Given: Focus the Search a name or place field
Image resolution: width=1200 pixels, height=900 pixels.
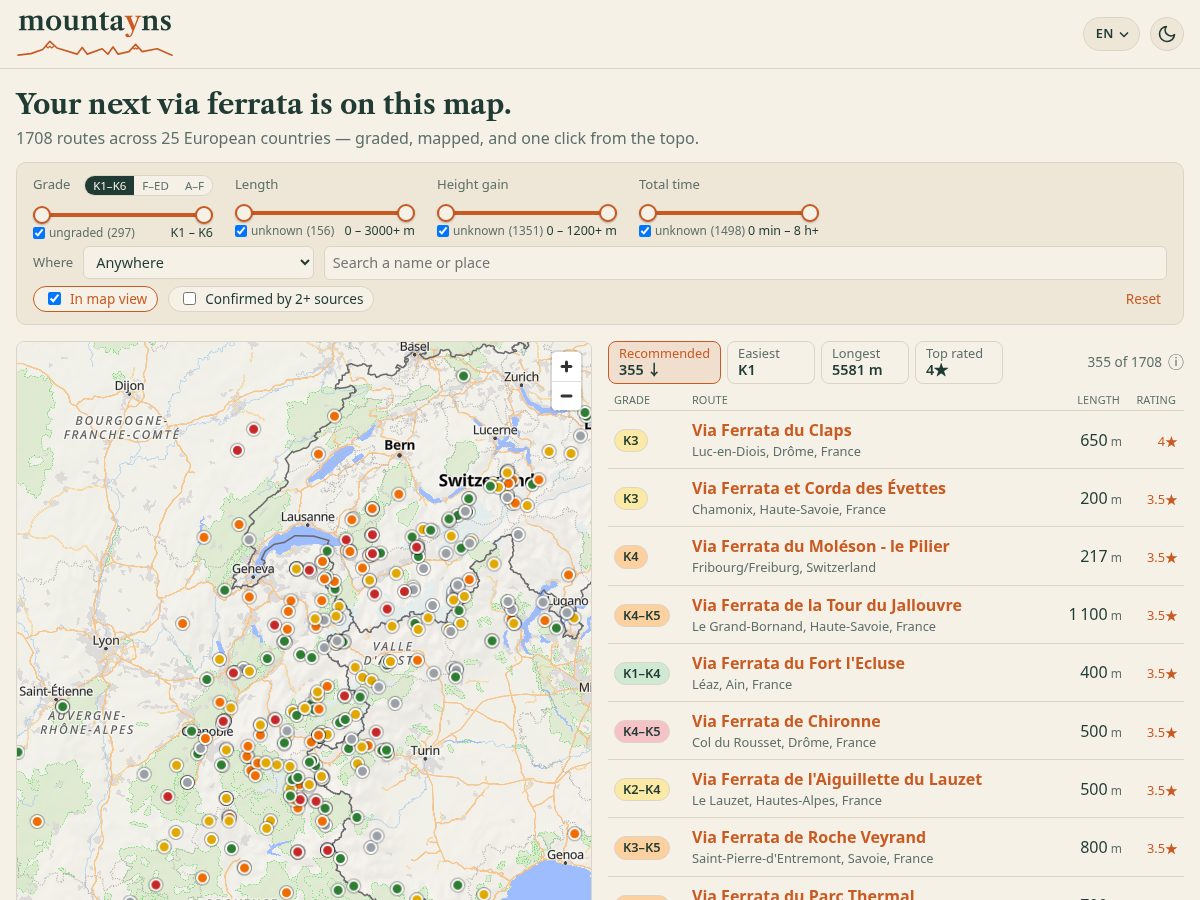Looking at the screenshot, I should coord(745,263).
